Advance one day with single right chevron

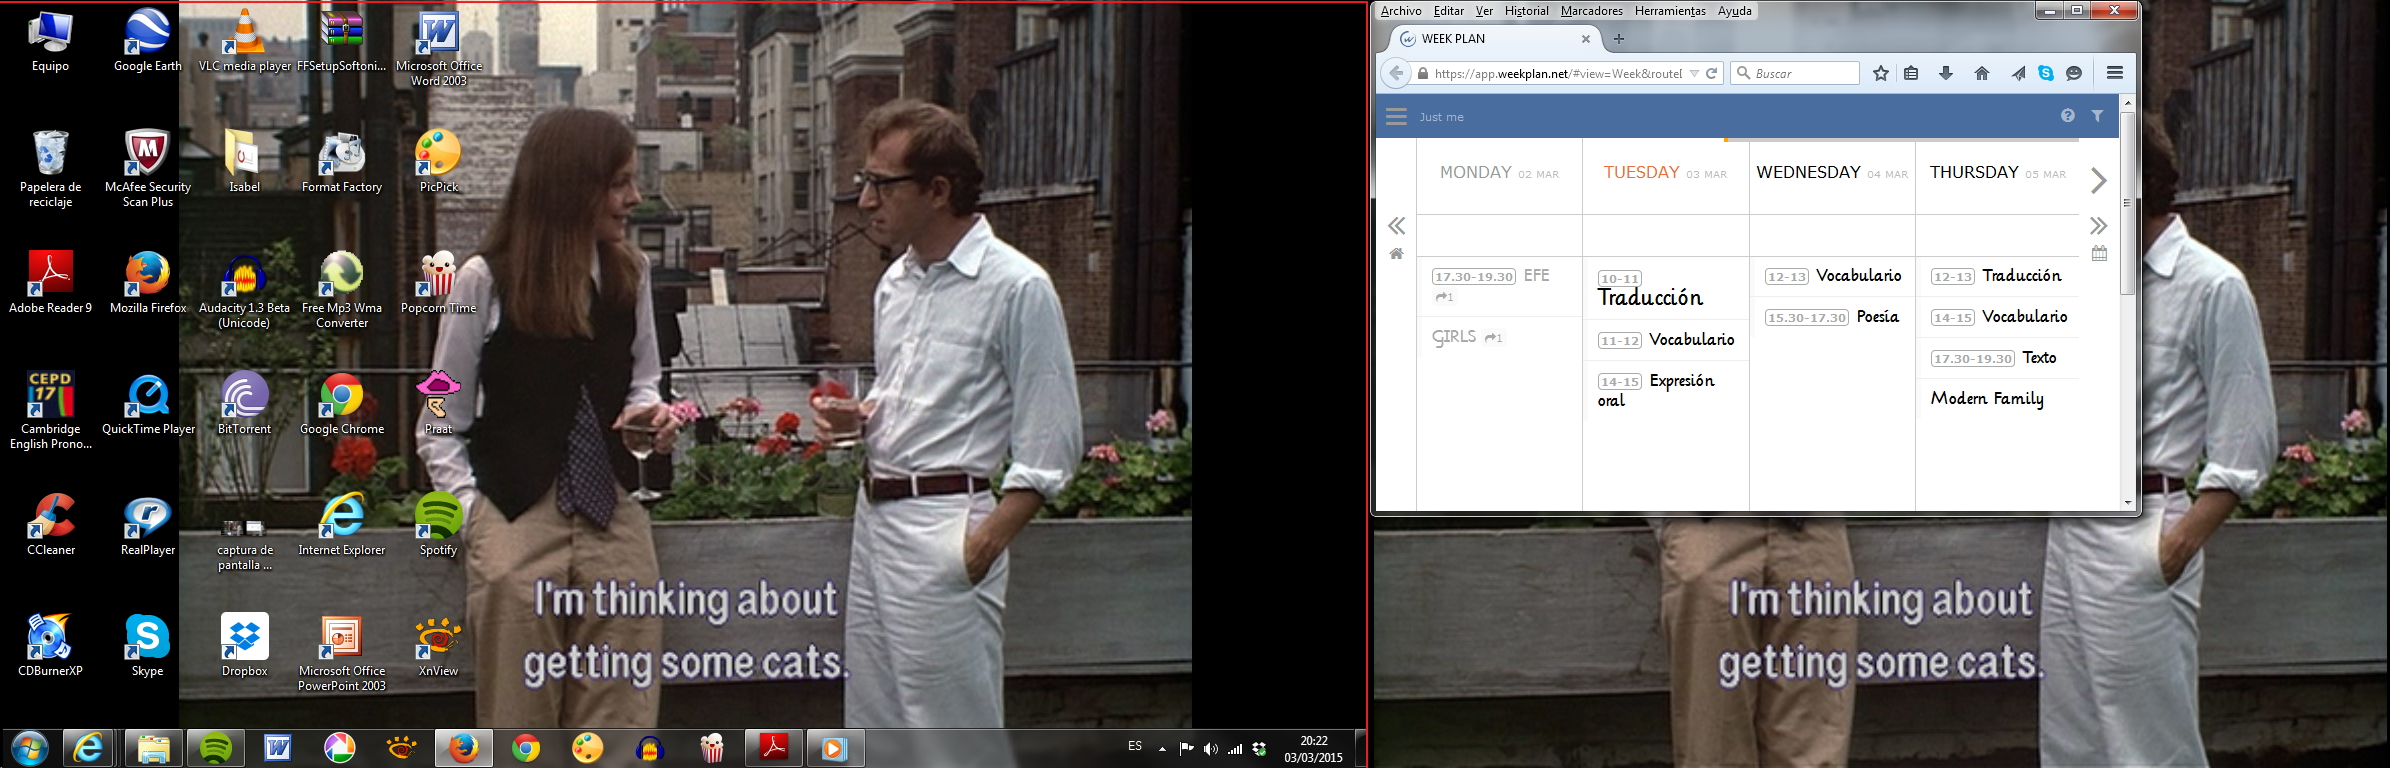pos(2099,181)
